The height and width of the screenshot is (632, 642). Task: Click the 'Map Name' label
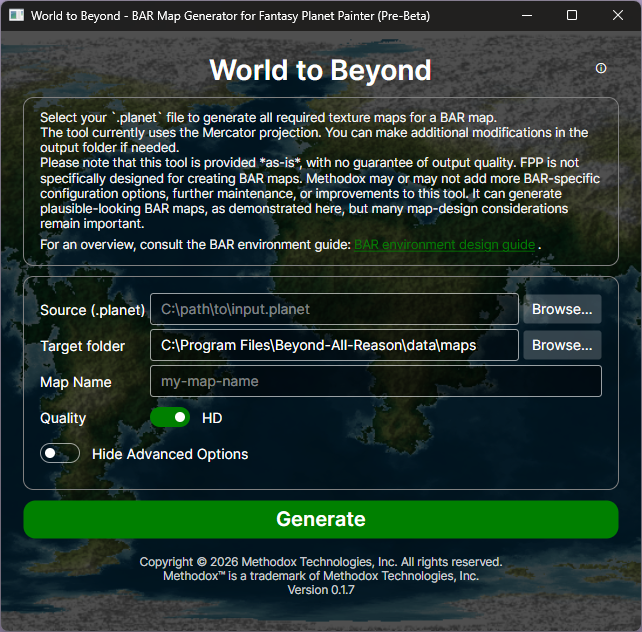76,382
